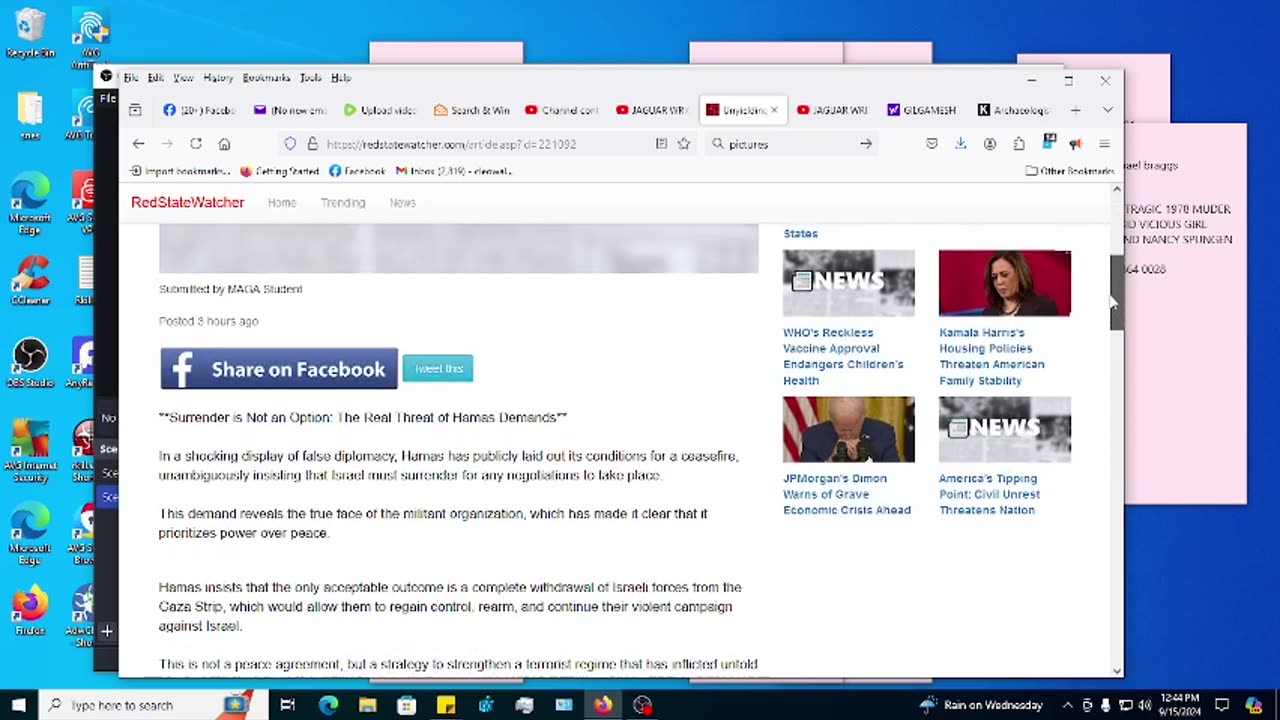Open Task View on the taskbar
Screen dimensions: 1280x720
click(287, 705)
